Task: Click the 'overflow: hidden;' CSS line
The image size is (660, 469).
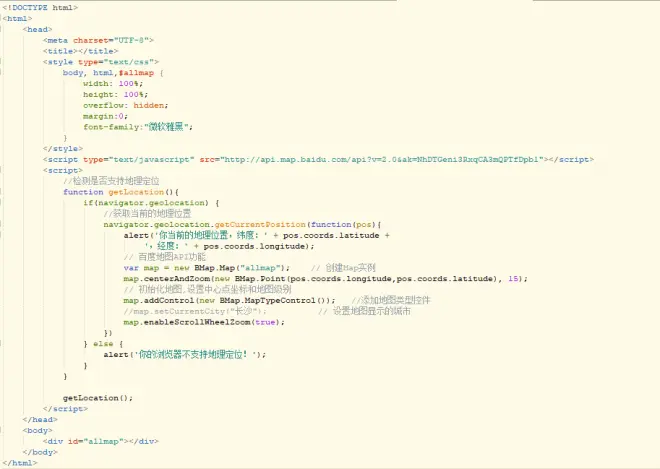Action: (125, 105)
